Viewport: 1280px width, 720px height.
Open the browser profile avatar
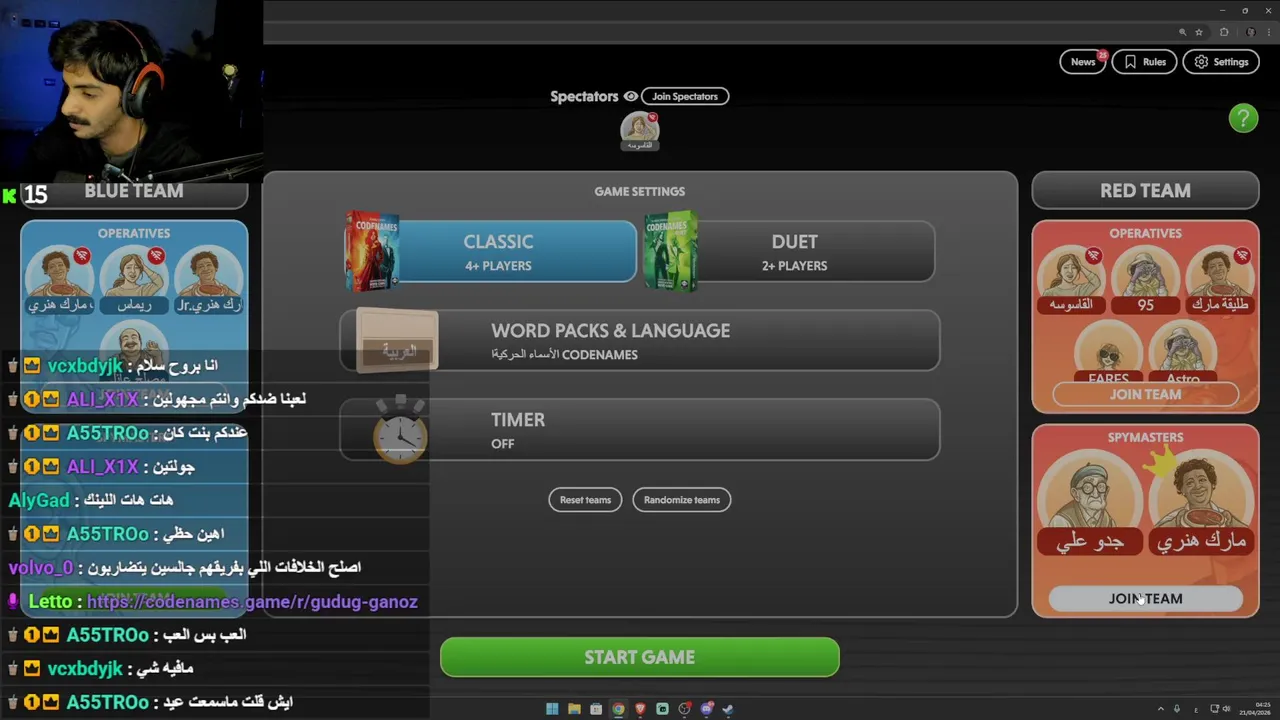coord(1250,32)
